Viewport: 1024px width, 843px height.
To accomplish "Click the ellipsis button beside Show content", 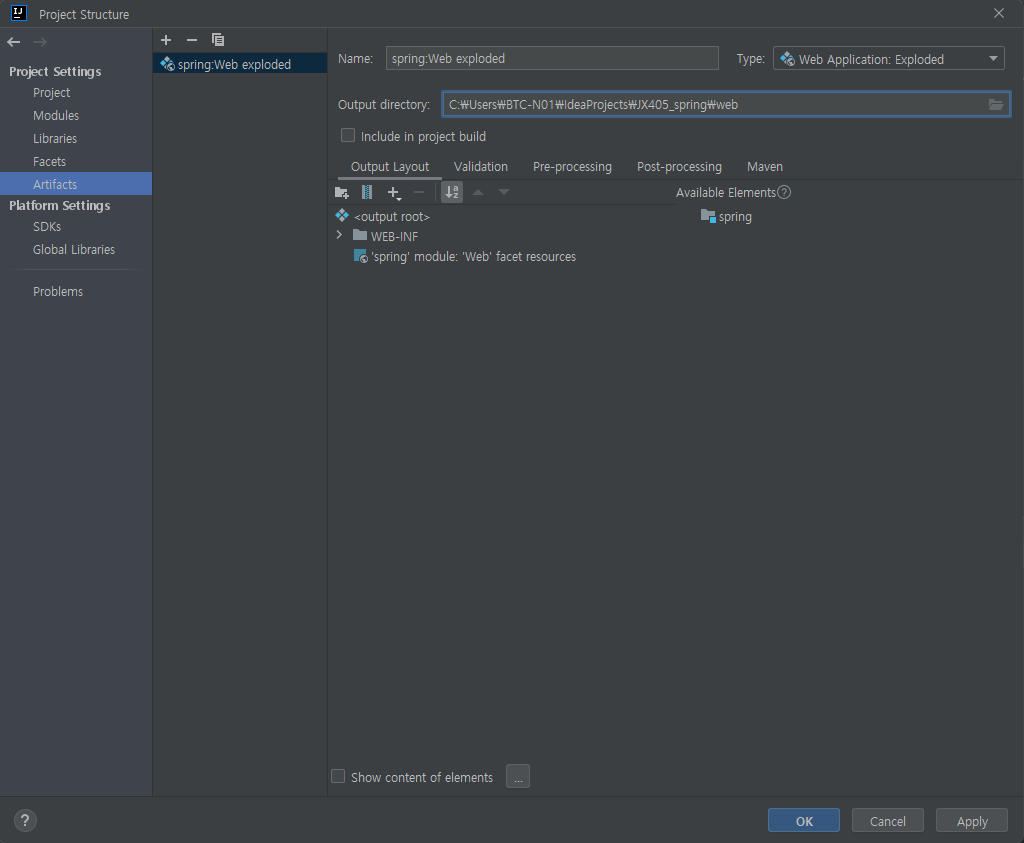I will point(518,776).
